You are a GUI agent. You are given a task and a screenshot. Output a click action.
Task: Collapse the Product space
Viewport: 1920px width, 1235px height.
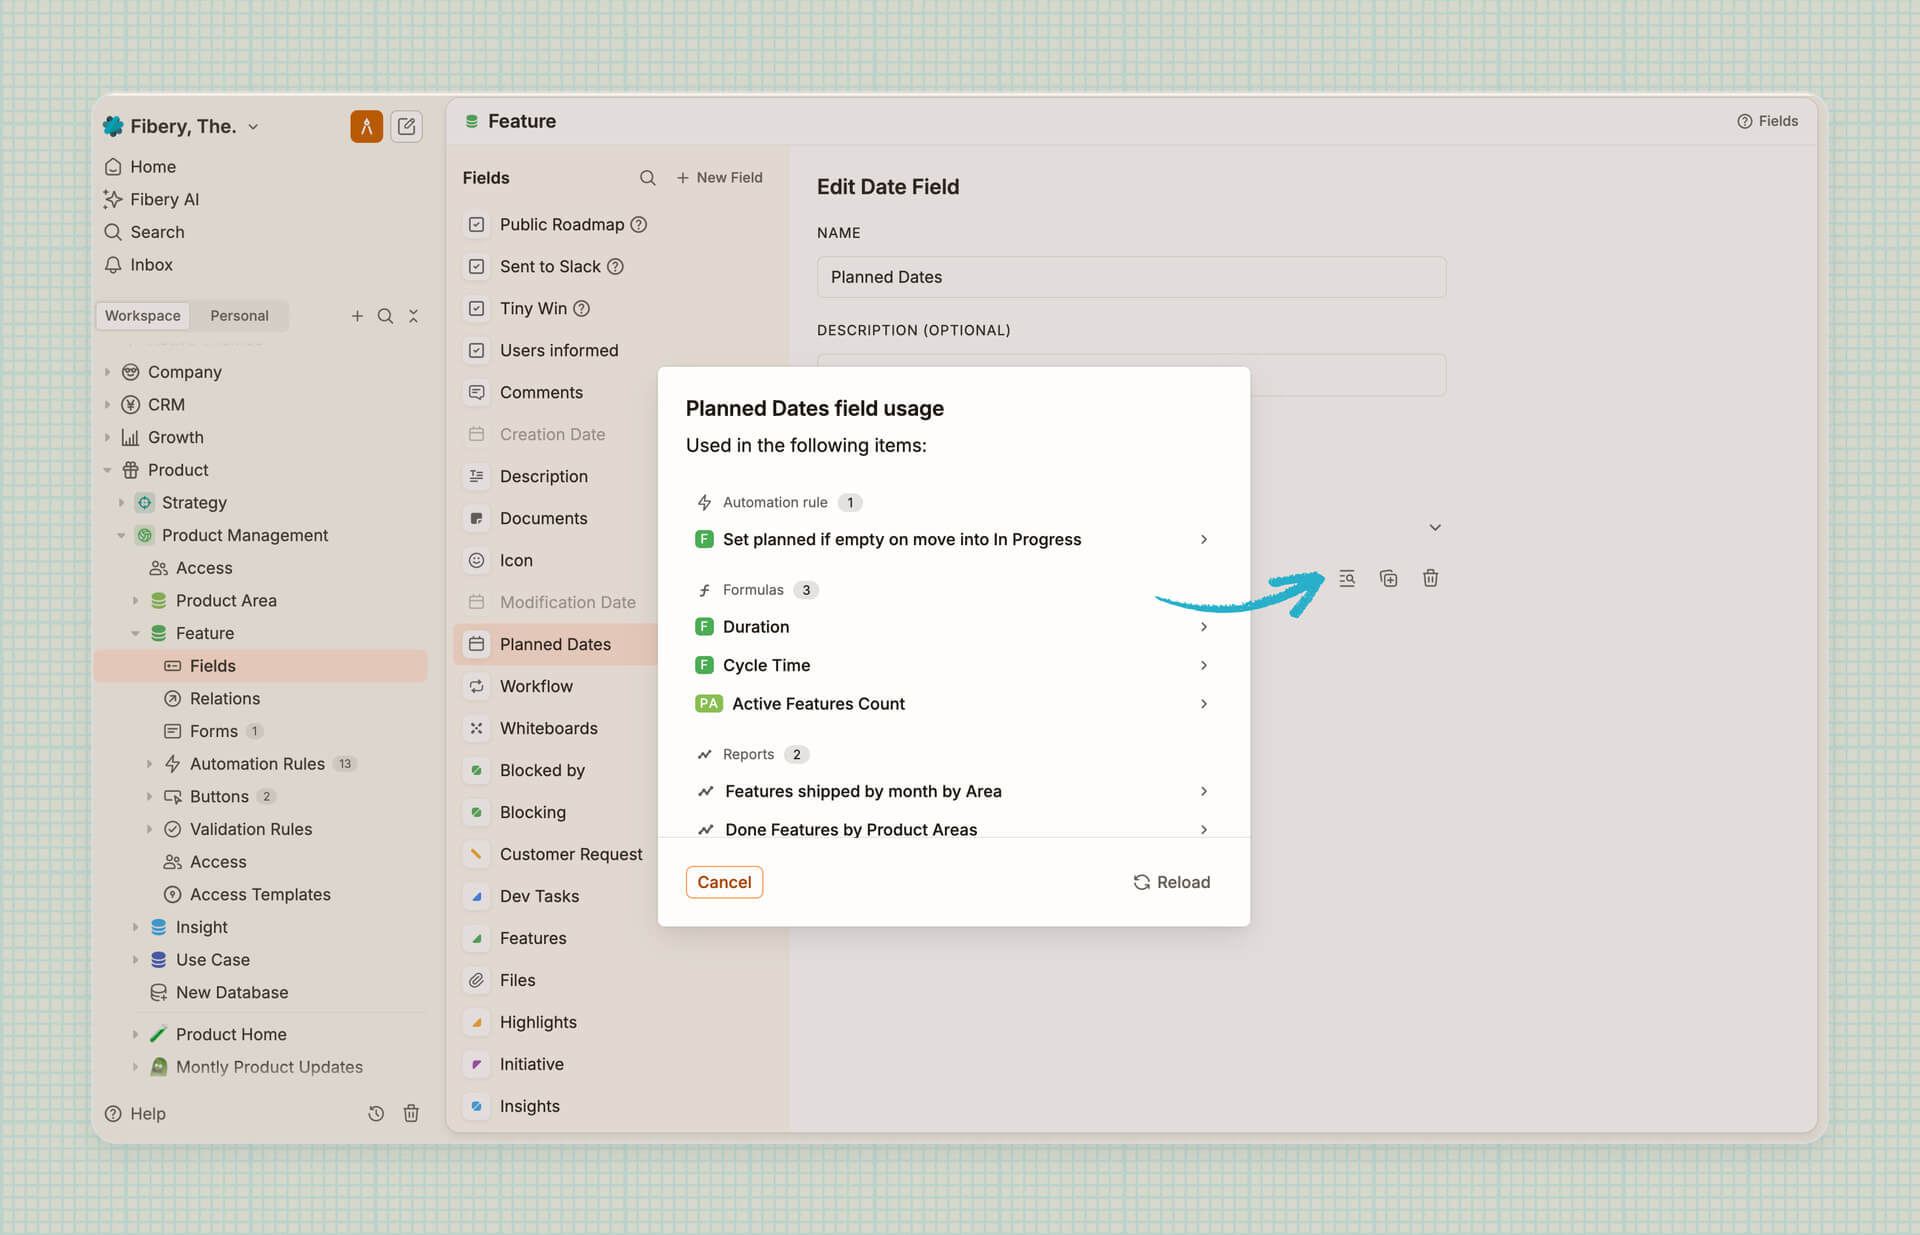[107, 470]
